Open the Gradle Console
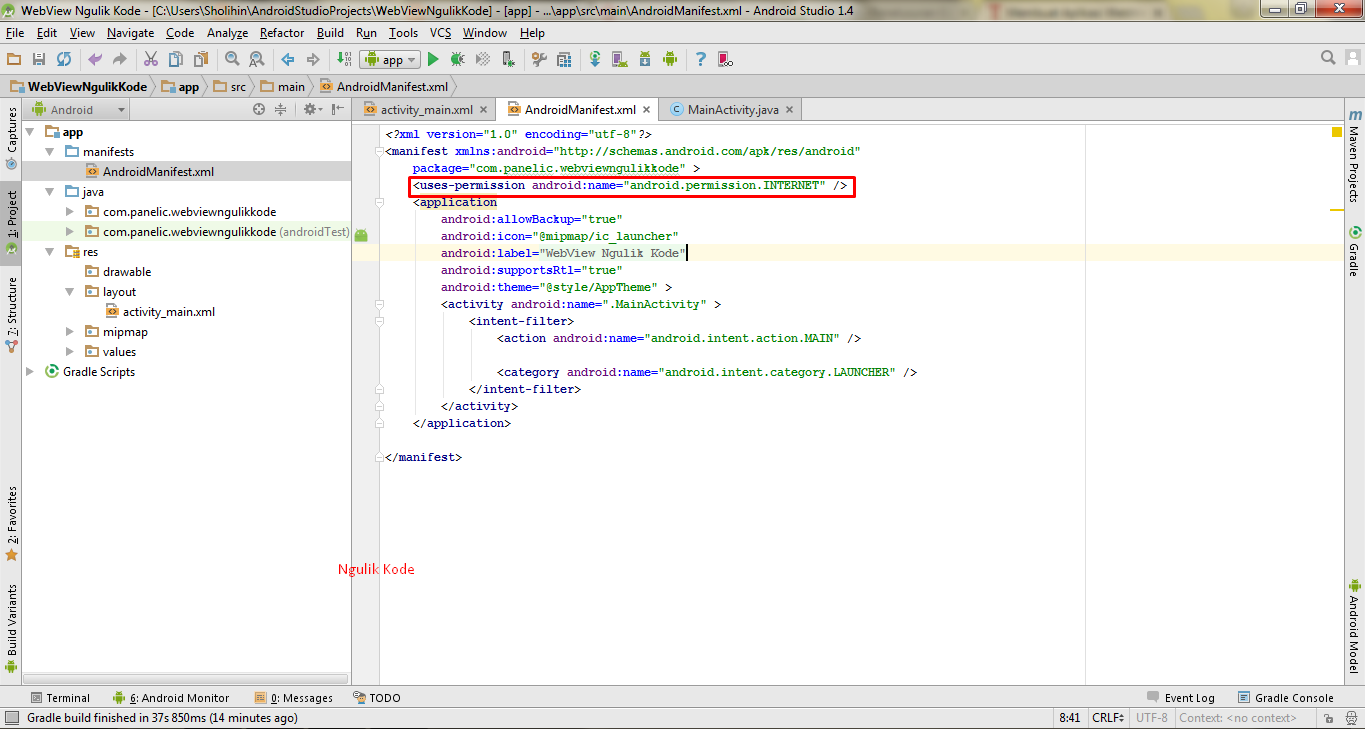The width and height of the screenshot is (1365, 729). [1286, 698]
